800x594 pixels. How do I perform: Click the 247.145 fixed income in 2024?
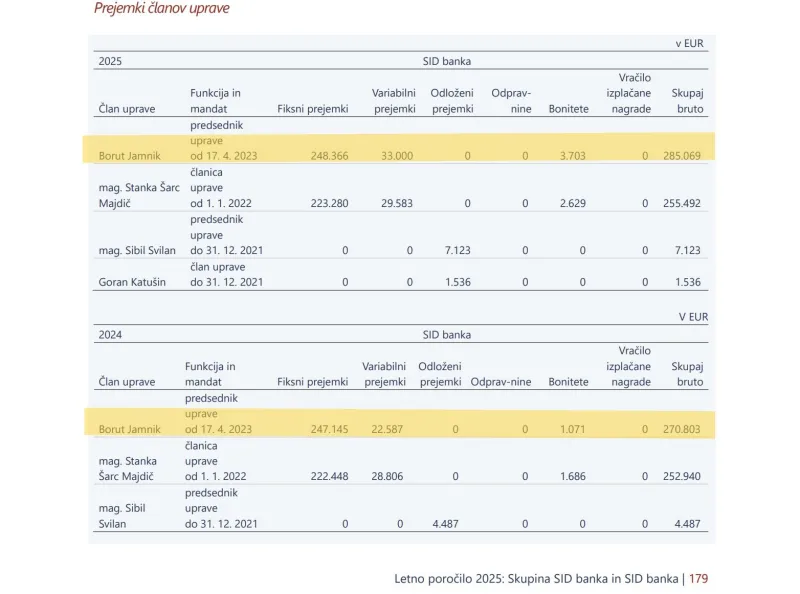tap(330, 429)
